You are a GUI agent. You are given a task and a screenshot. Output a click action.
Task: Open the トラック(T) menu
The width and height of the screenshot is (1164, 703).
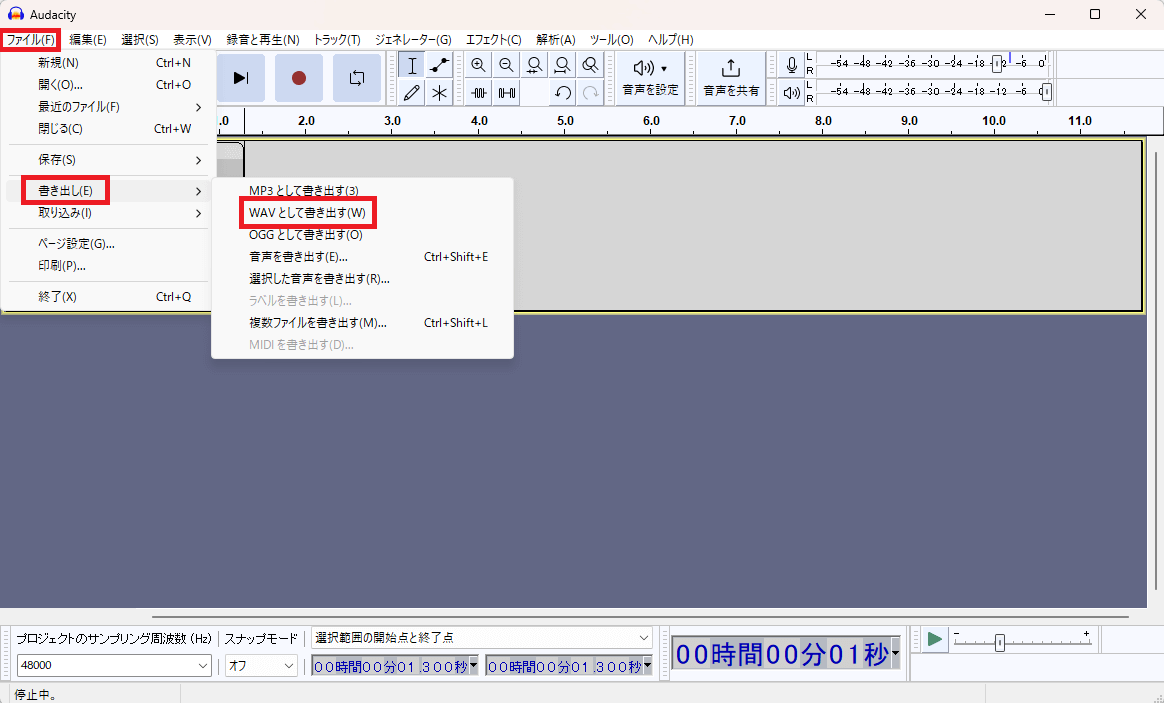(337, 39)
